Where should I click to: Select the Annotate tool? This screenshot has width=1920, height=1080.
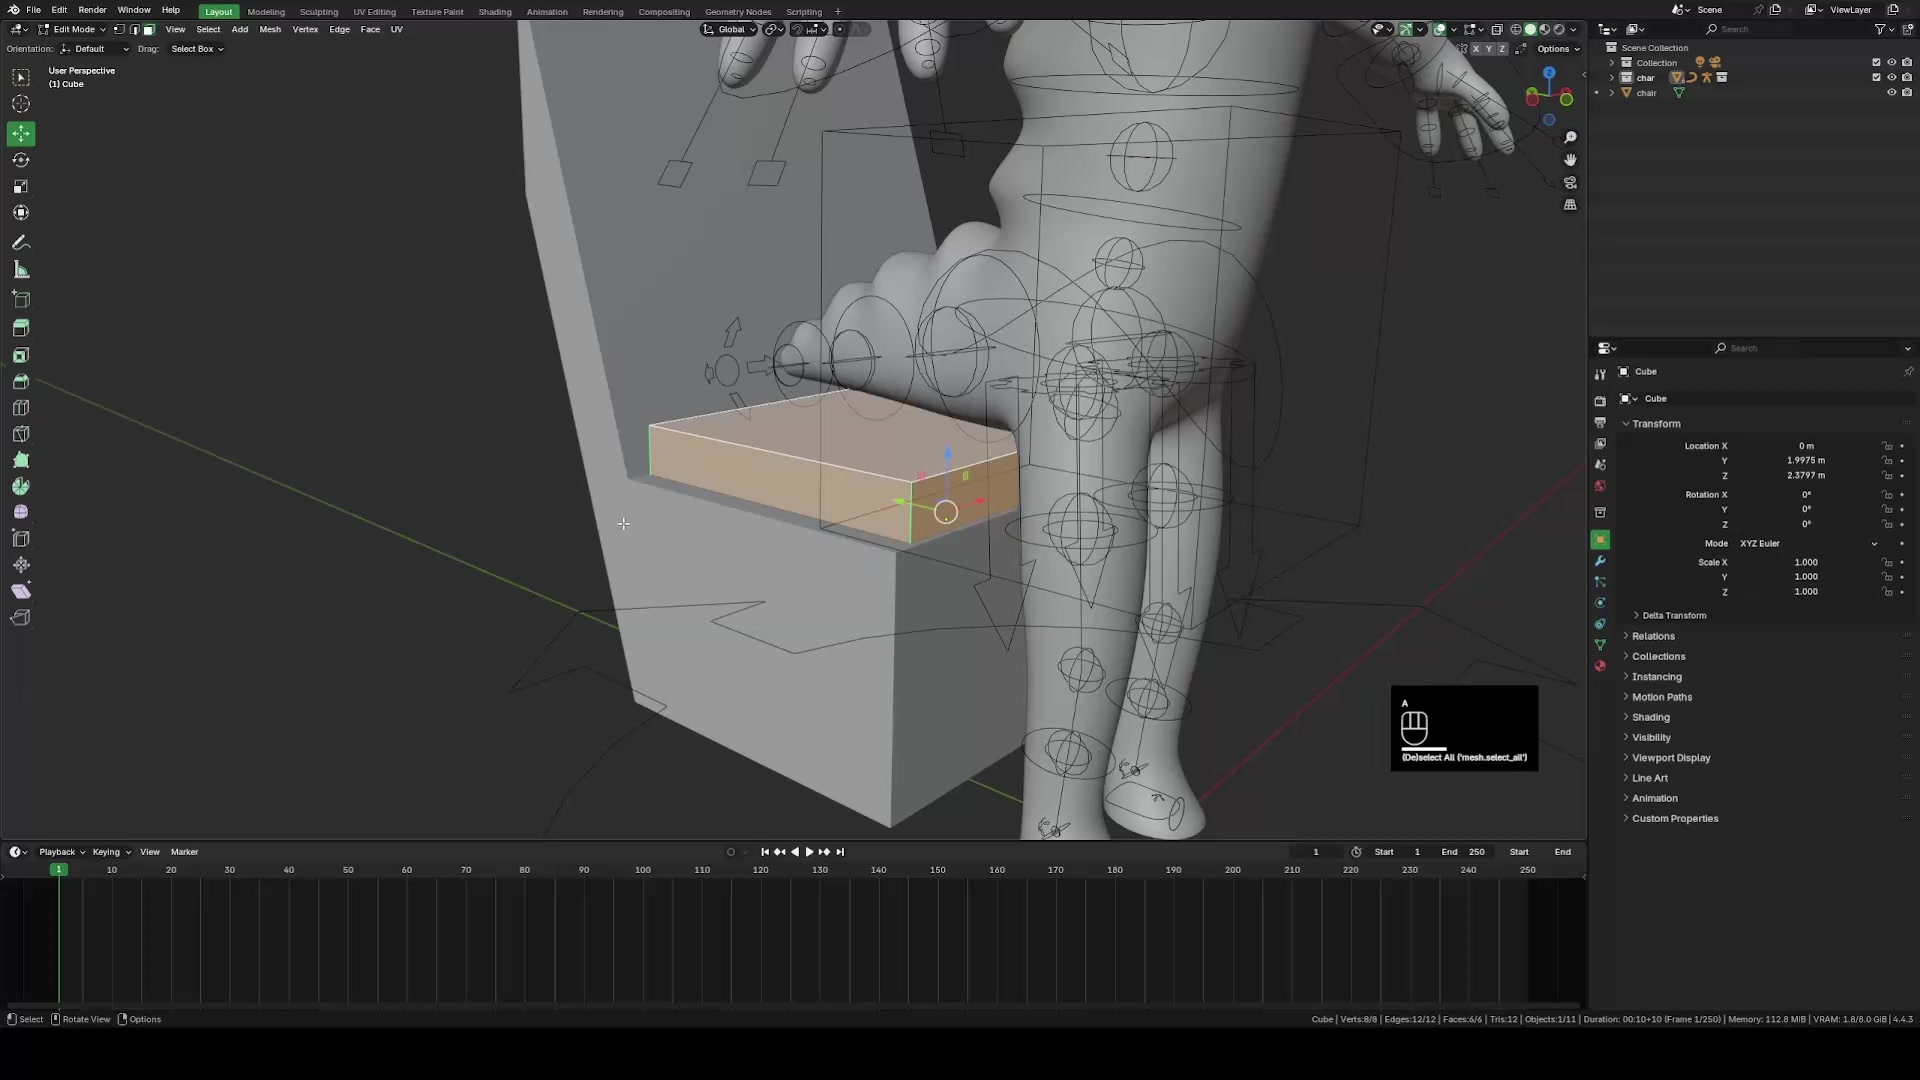tap(21, 242)
